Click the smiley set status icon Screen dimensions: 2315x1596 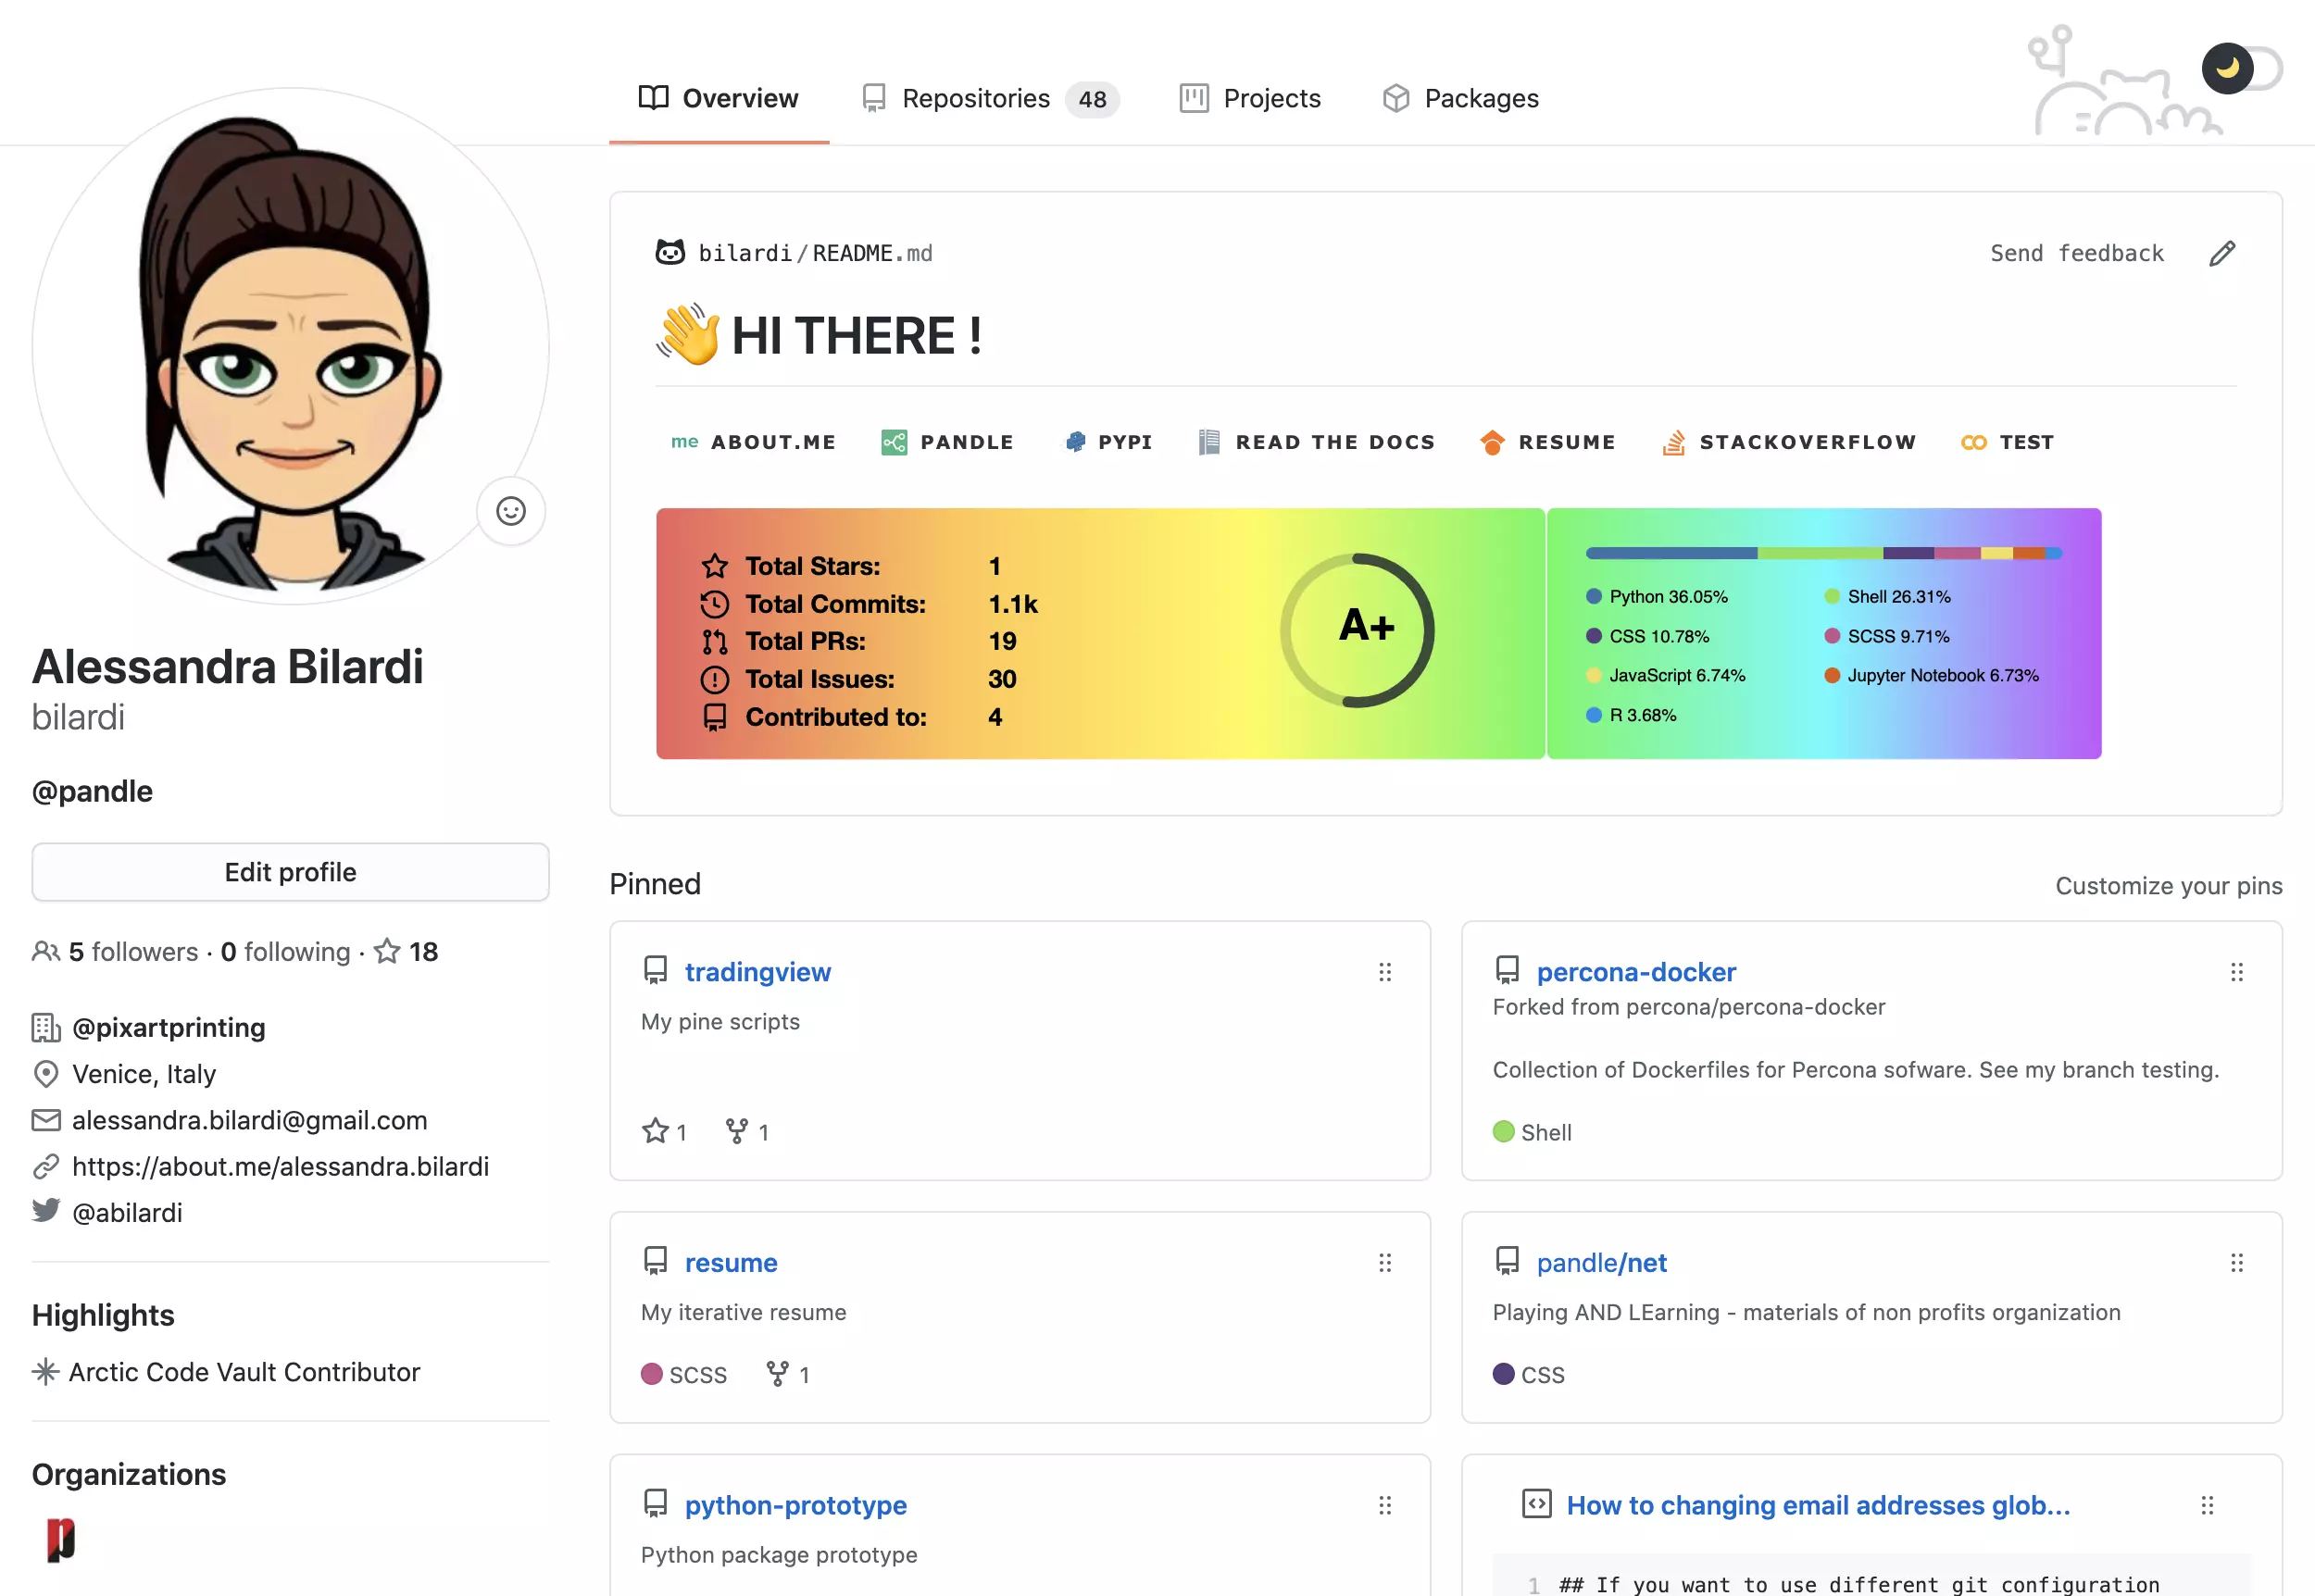pyautogui.click(x=511, y=511)
